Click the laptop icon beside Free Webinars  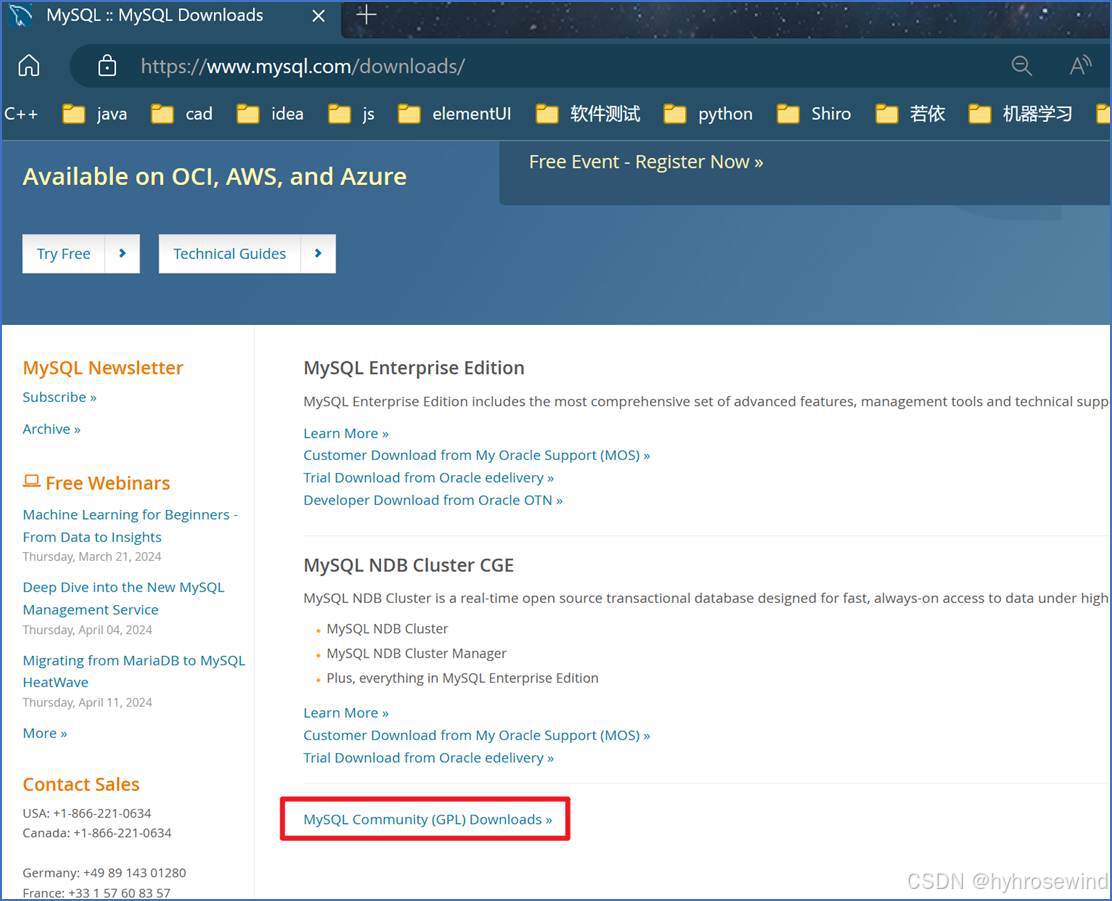[31, 481]
